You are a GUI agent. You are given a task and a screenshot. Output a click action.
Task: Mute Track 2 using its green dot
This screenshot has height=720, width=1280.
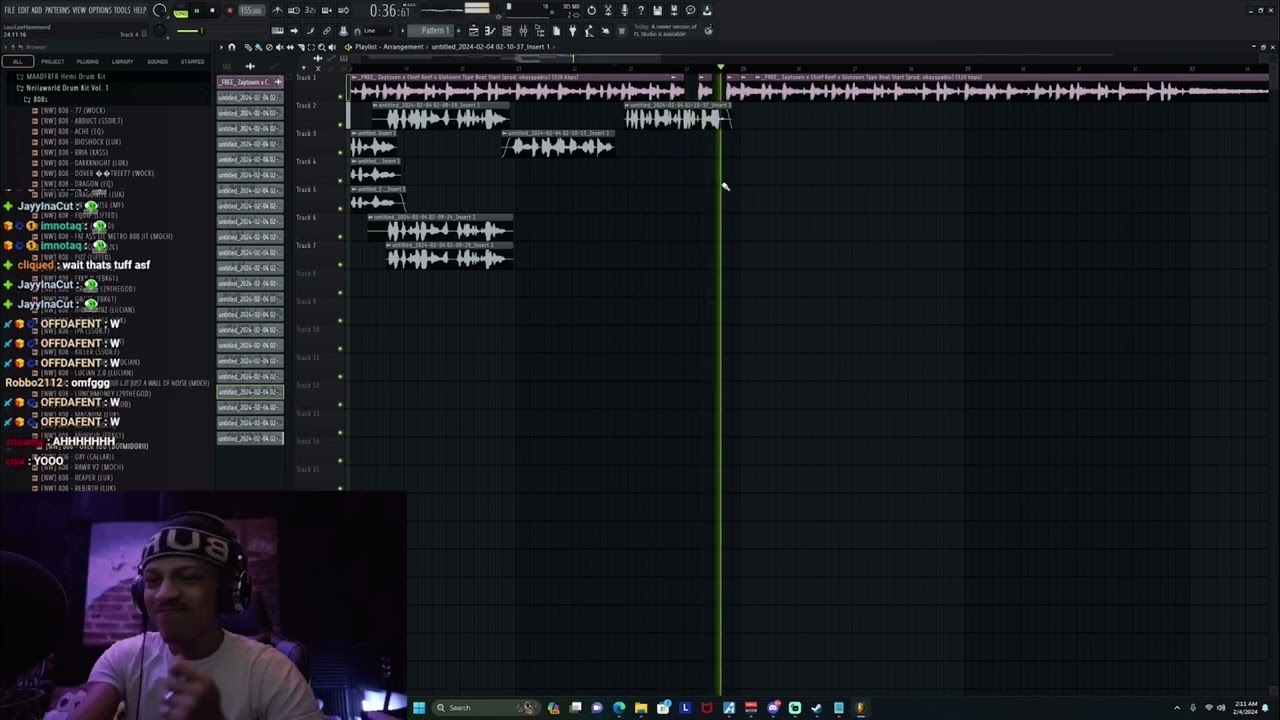pos(340,125)
